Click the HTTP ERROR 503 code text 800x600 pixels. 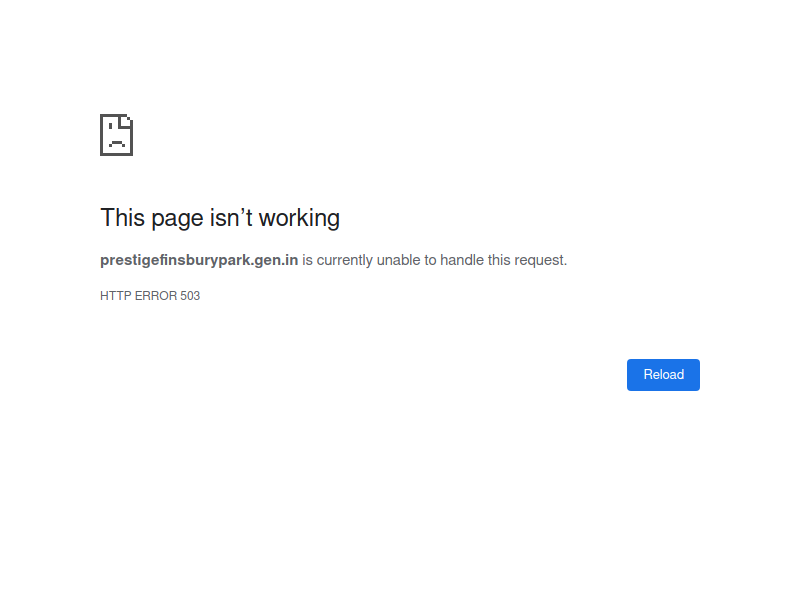(x=150, y=296)
